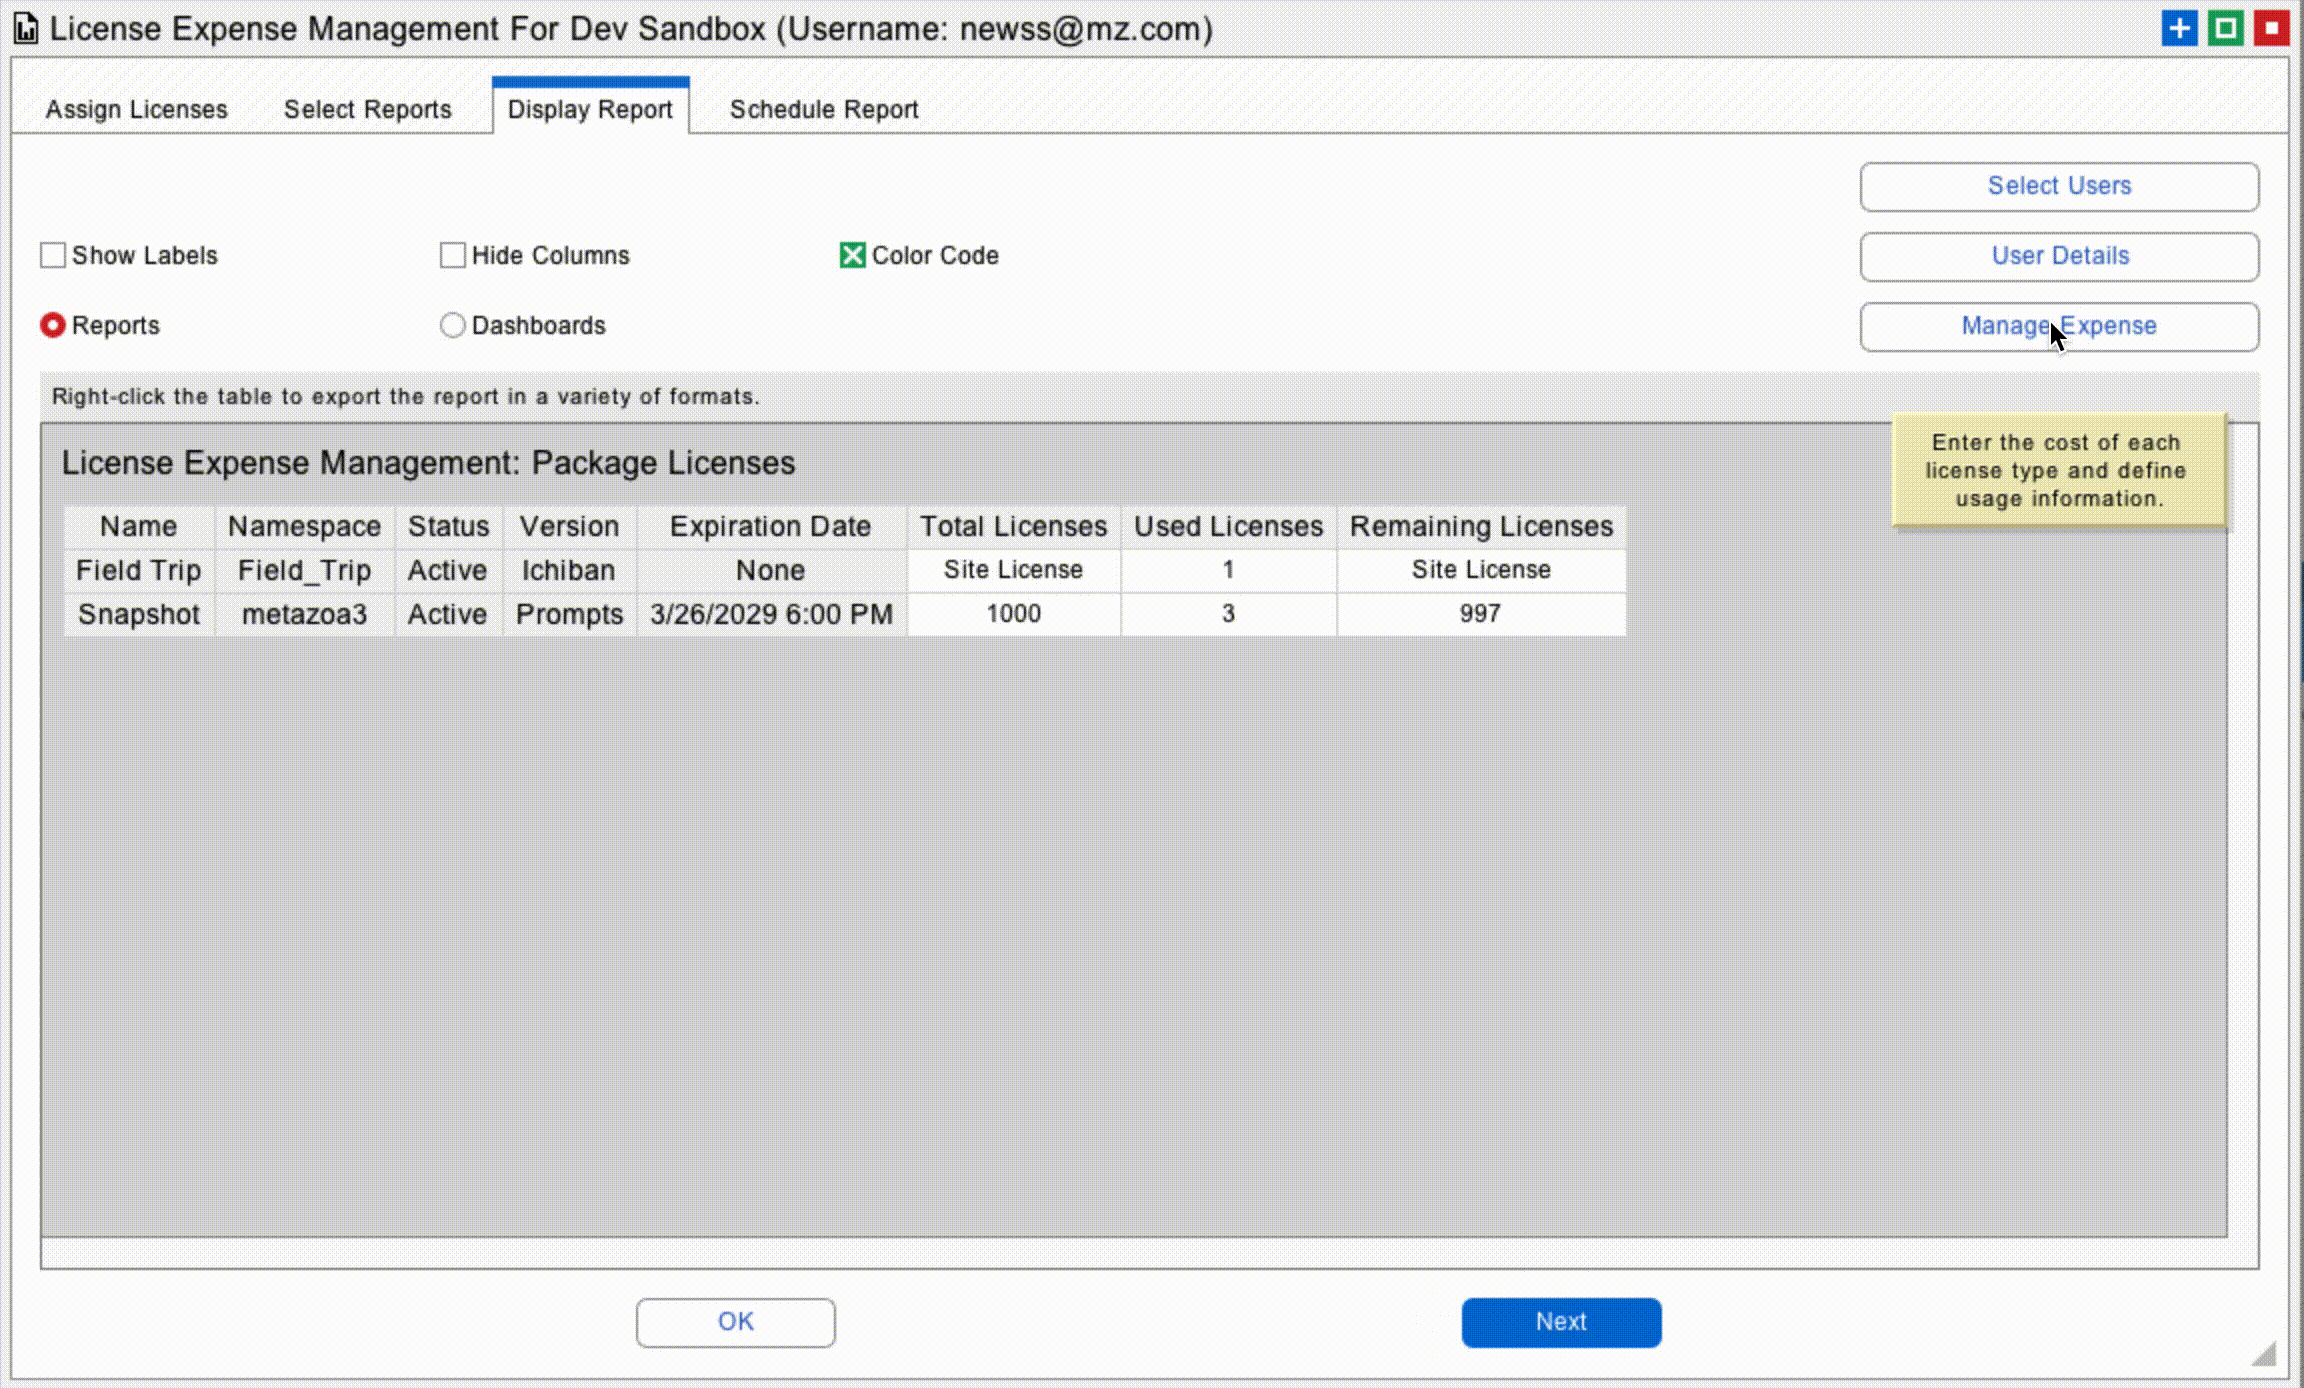Click the blue Next button

click(x=1561, y=1322)
